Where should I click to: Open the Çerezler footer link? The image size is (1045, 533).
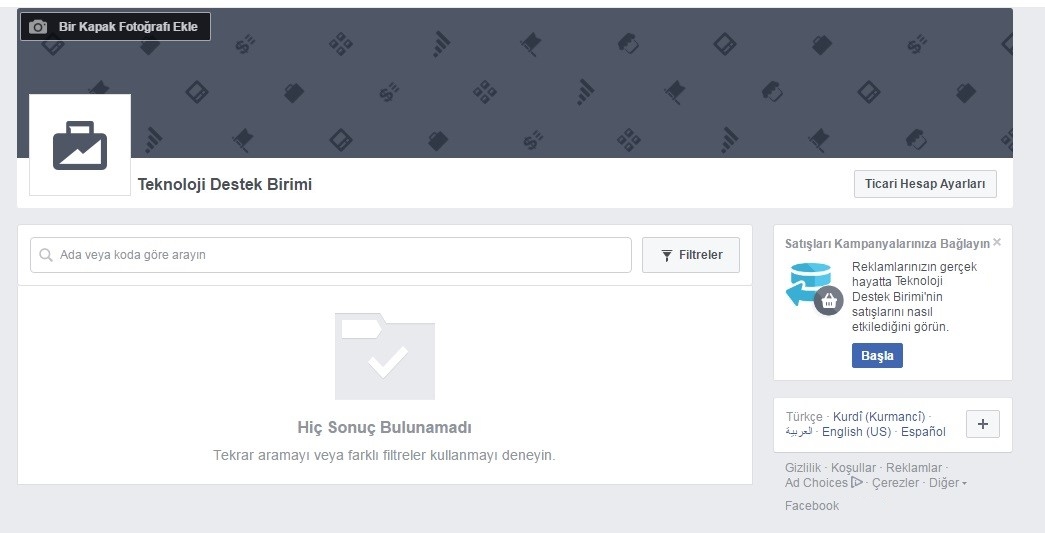pyautogui.click(x=895, y=483)
